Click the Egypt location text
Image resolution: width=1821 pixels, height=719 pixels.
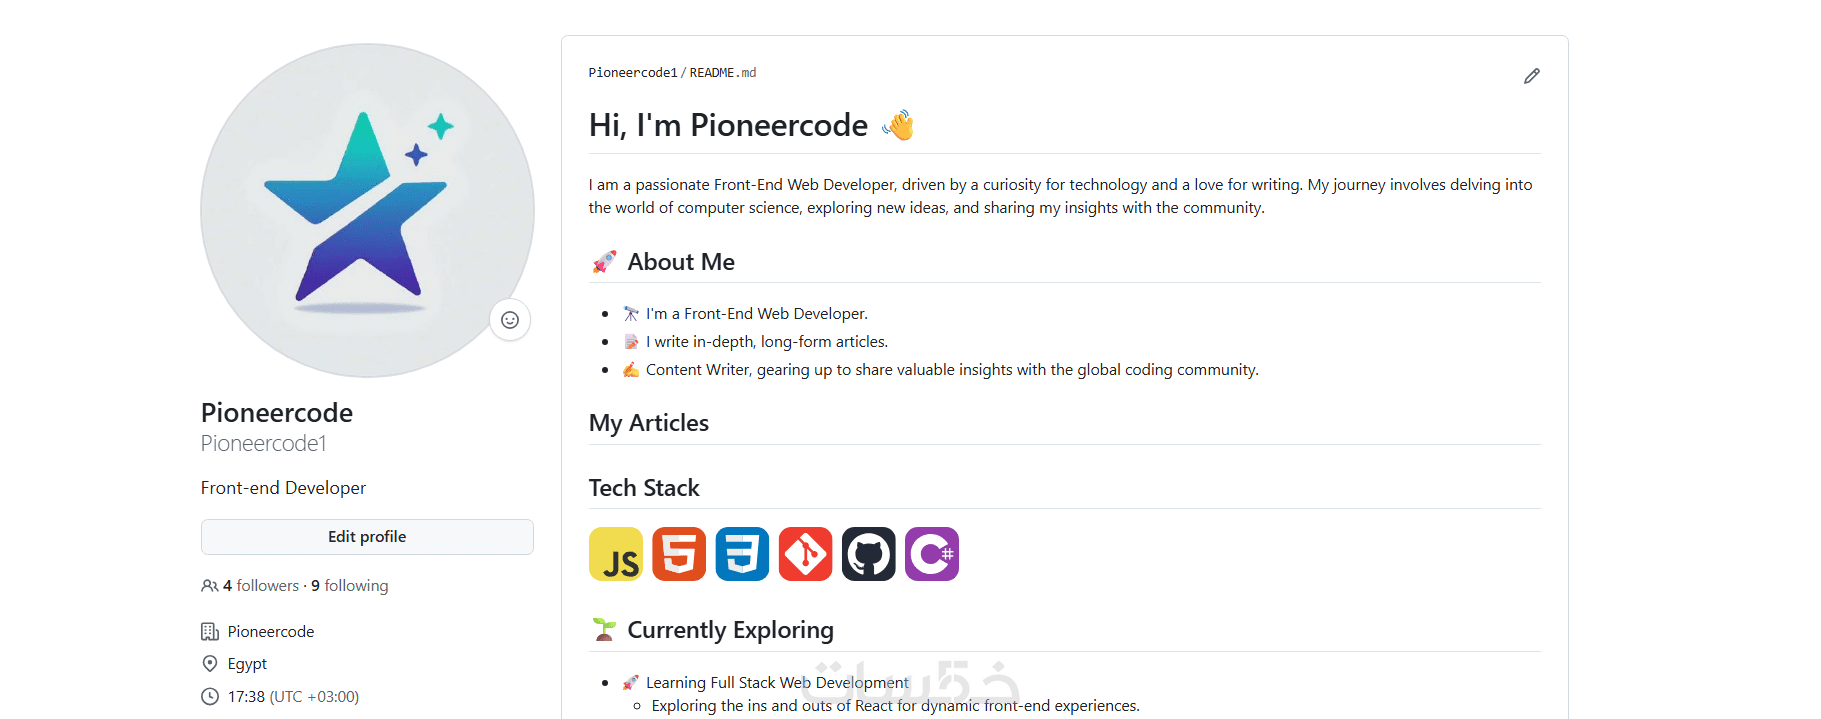247,664
